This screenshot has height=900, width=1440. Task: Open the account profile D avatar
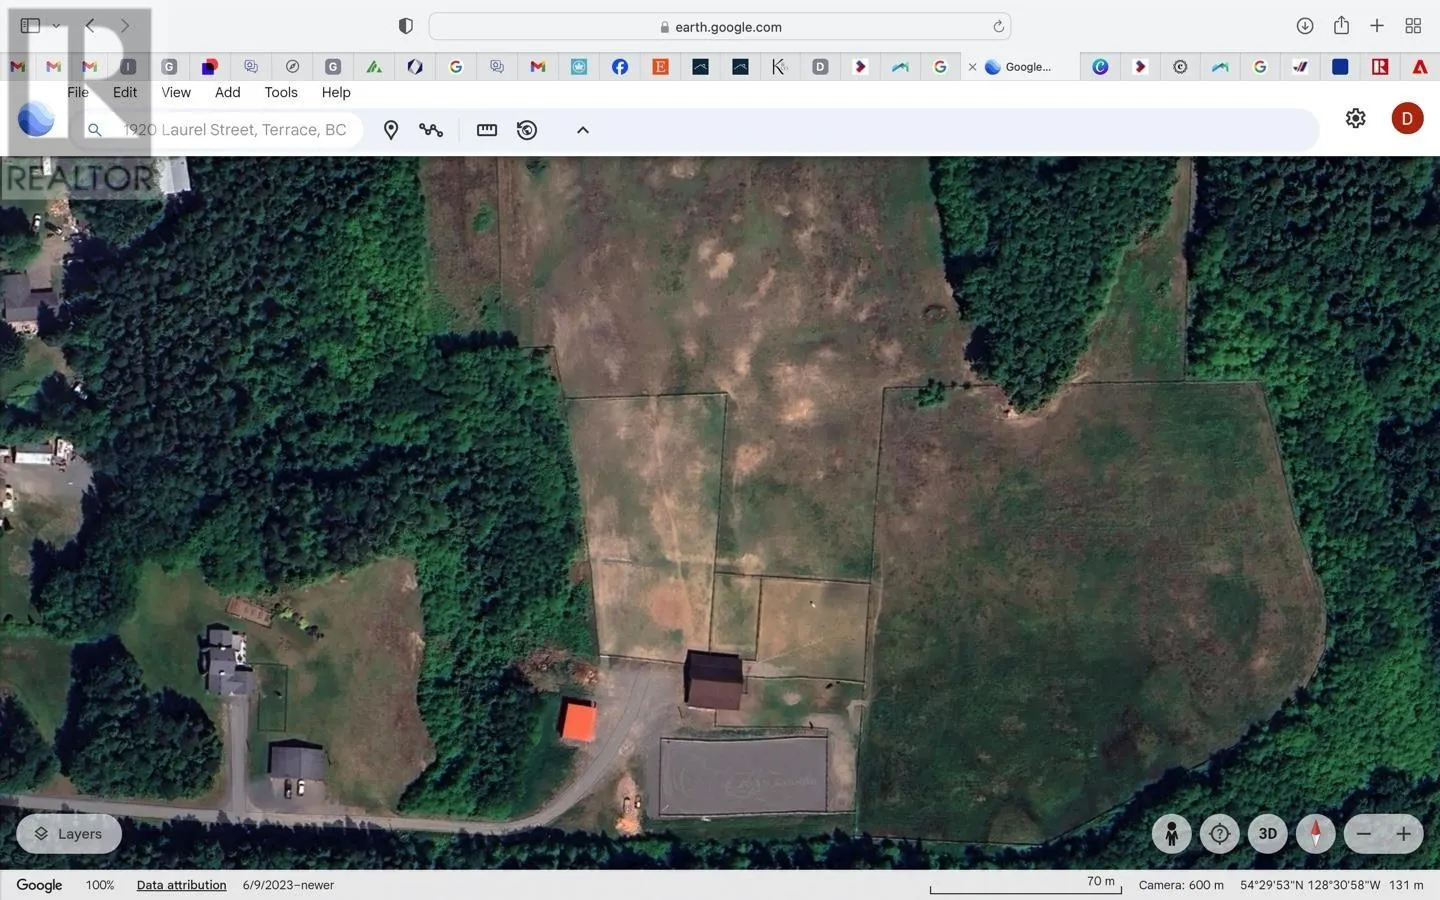(x=1407, y=118)
